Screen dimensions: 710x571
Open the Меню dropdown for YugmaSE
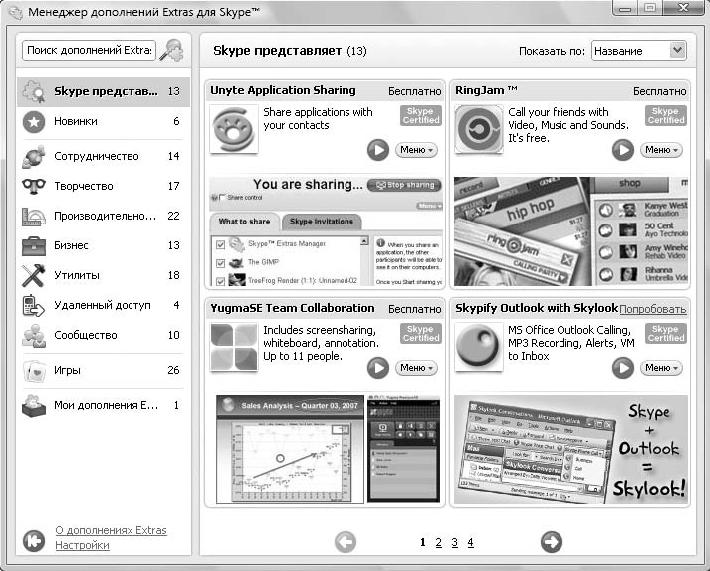[416, 368]
